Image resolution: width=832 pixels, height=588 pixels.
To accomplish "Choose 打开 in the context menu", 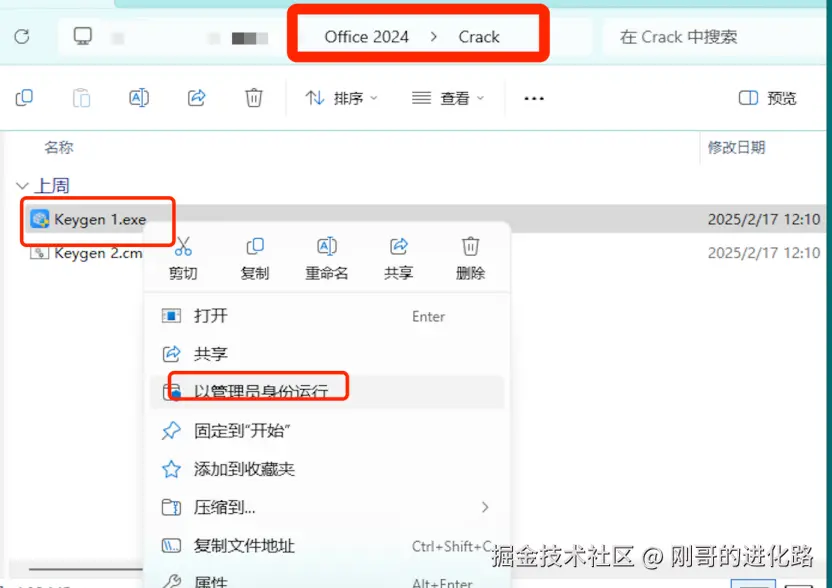I will (327, 316).
